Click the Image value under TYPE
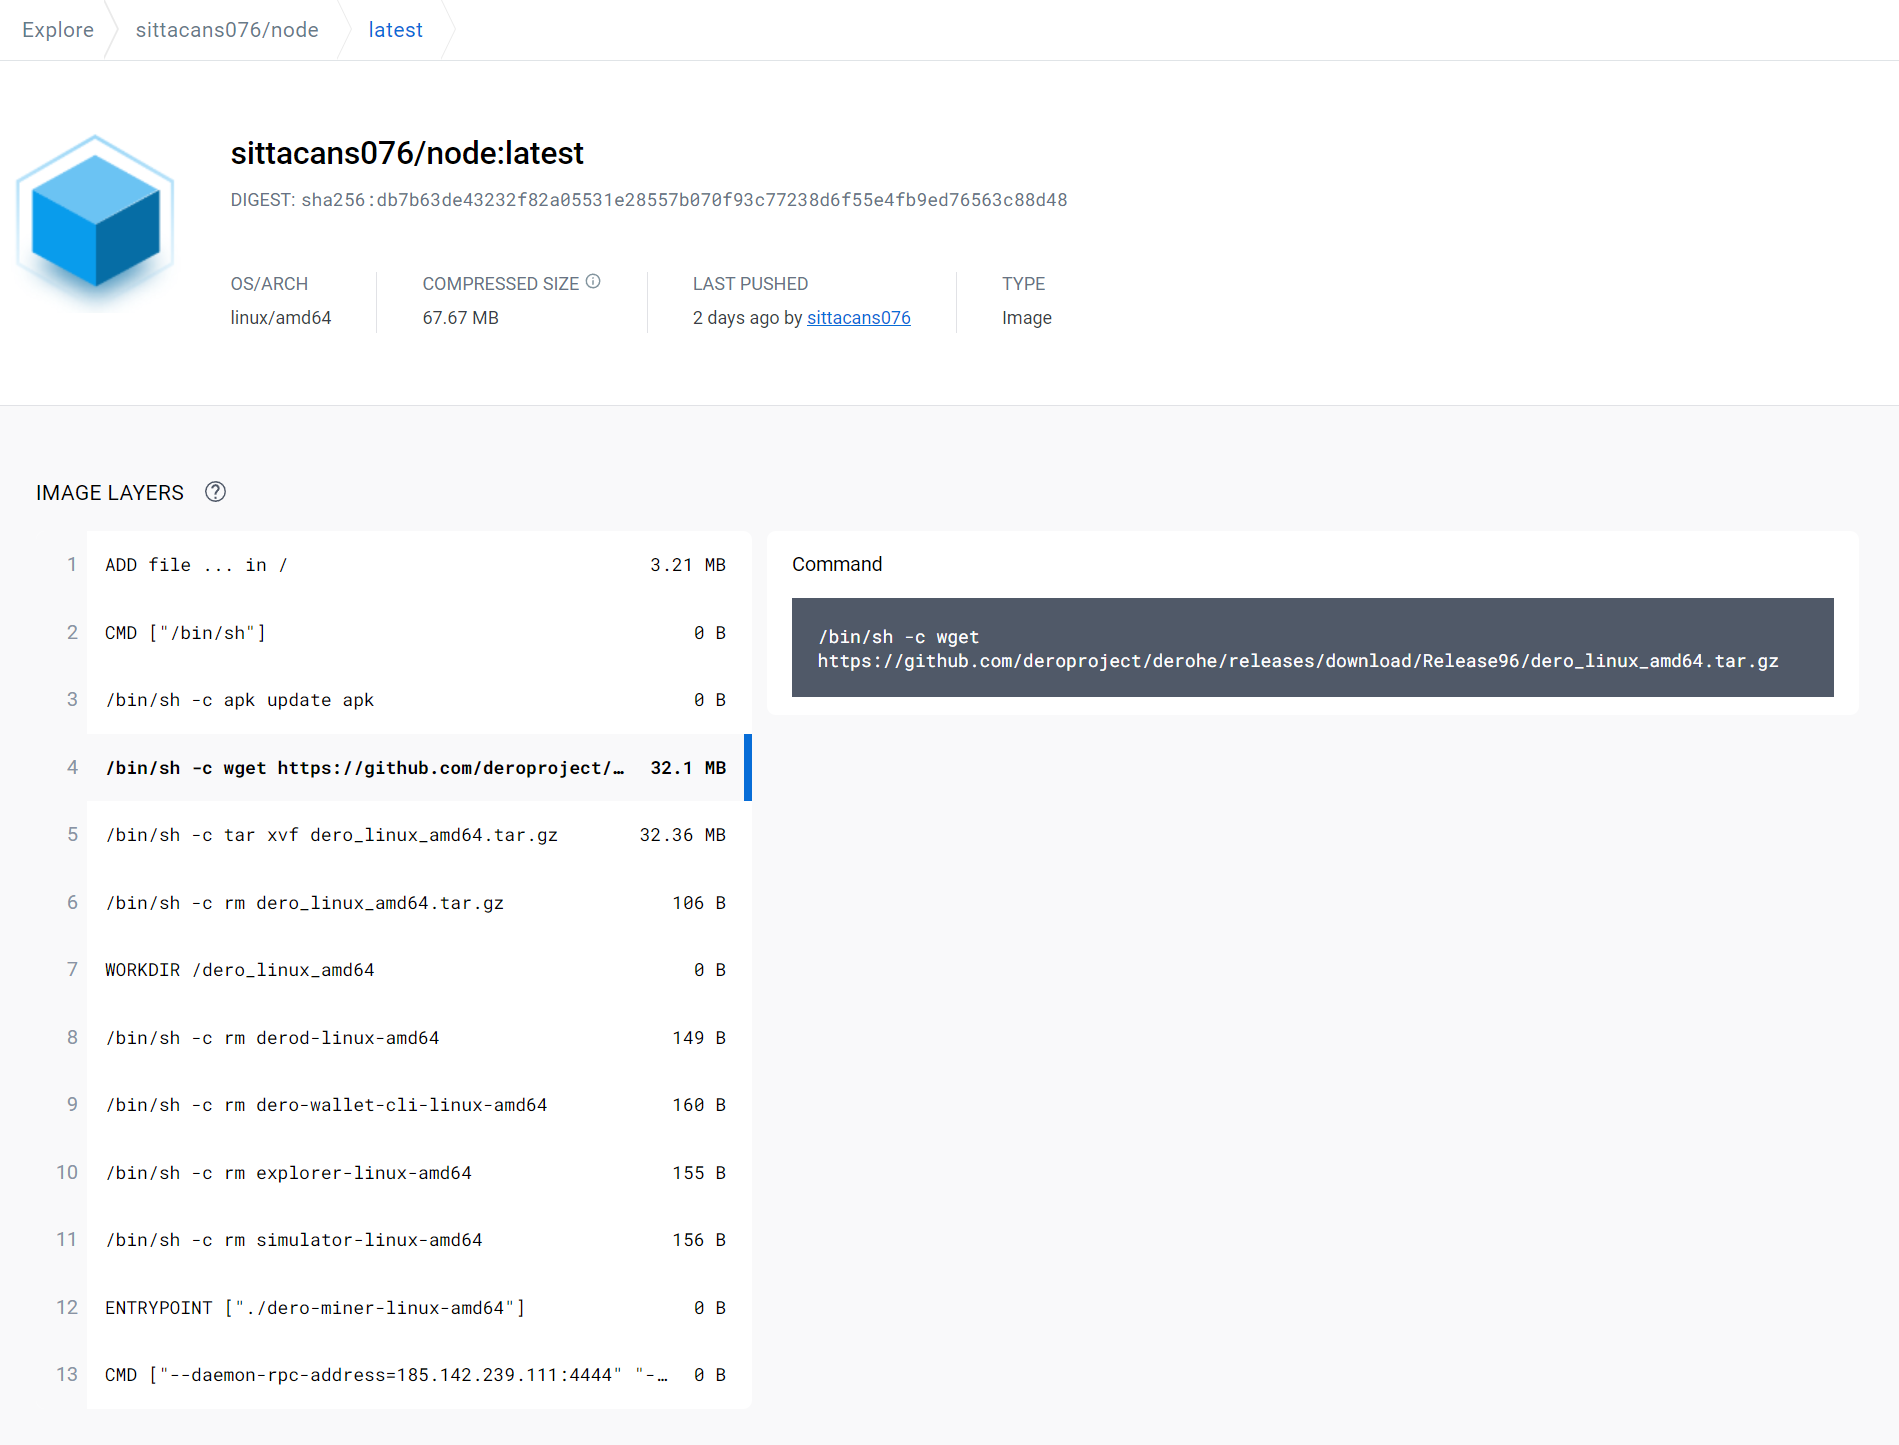Viewport: 1899px width, 1445px height. coord(1027,318)
